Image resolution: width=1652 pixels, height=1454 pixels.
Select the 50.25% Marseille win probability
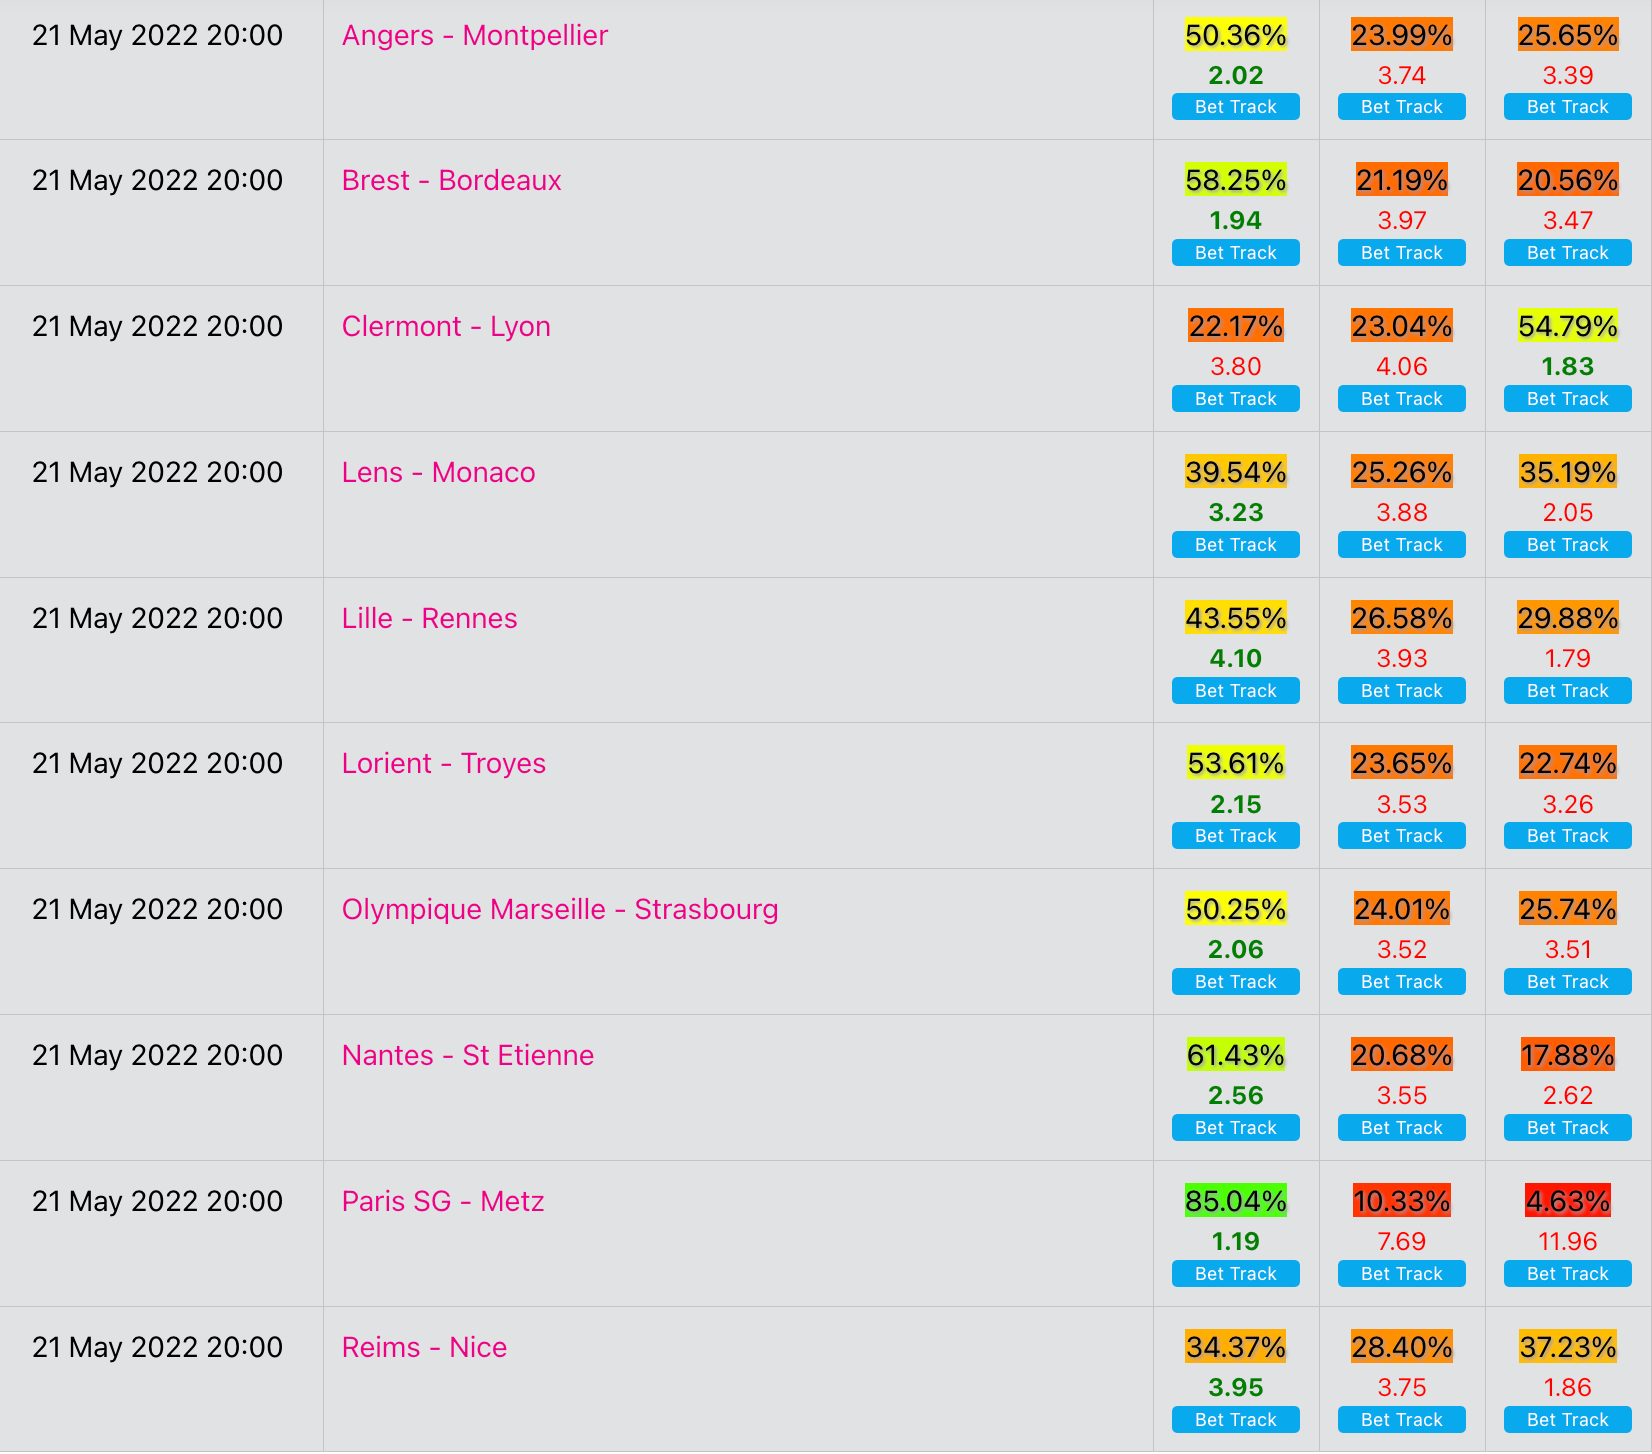pyautogui.click(x=1236, y=909)
